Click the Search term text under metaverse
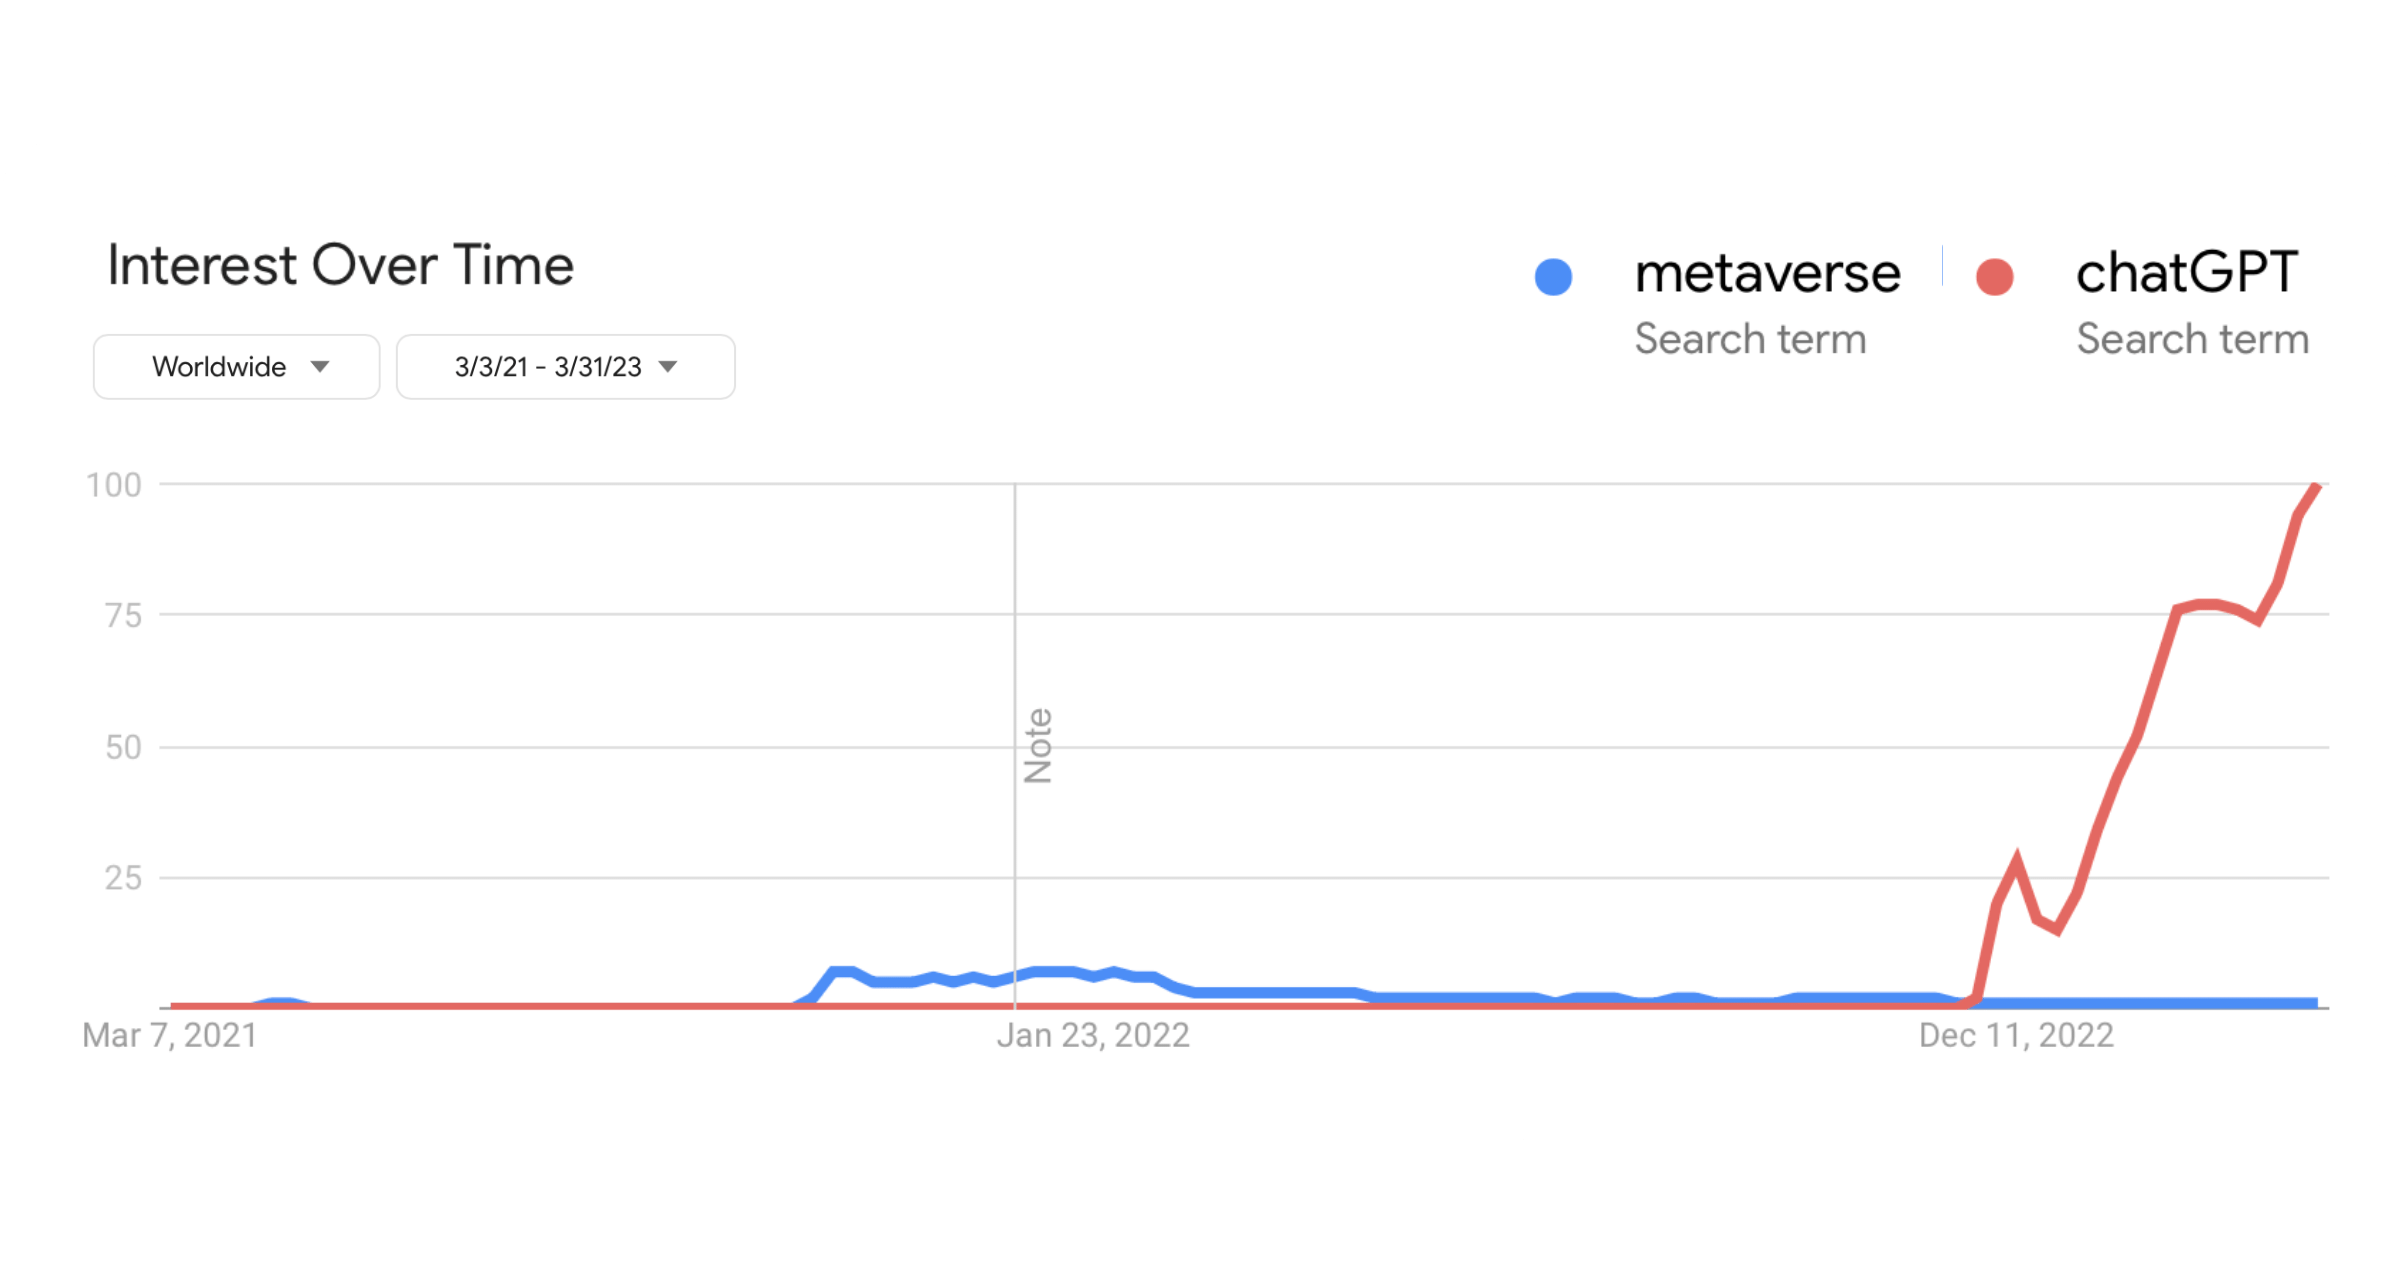Viewport: 2400px width, 1280px height. [1750, 339]
